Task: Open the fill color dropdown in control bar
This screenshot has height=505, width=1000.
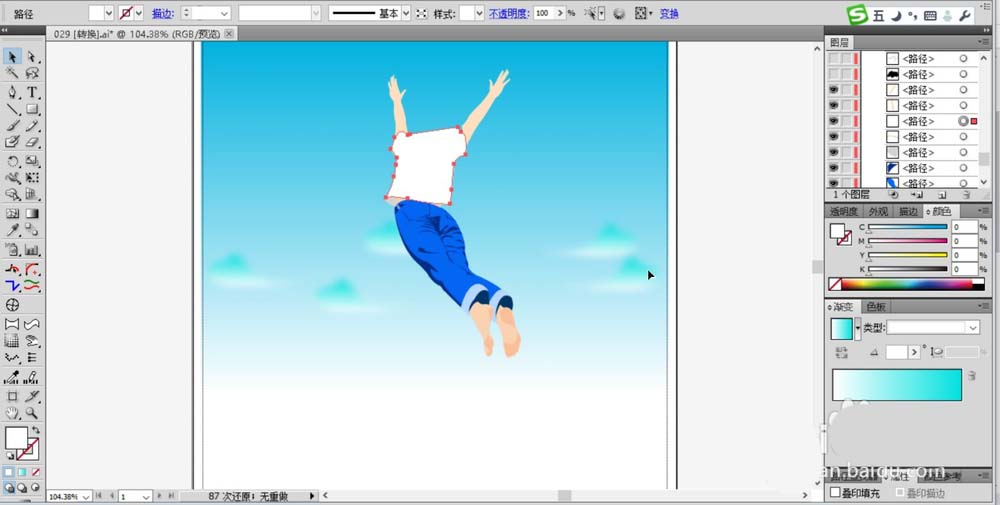Action: click(x=108, y=13)
